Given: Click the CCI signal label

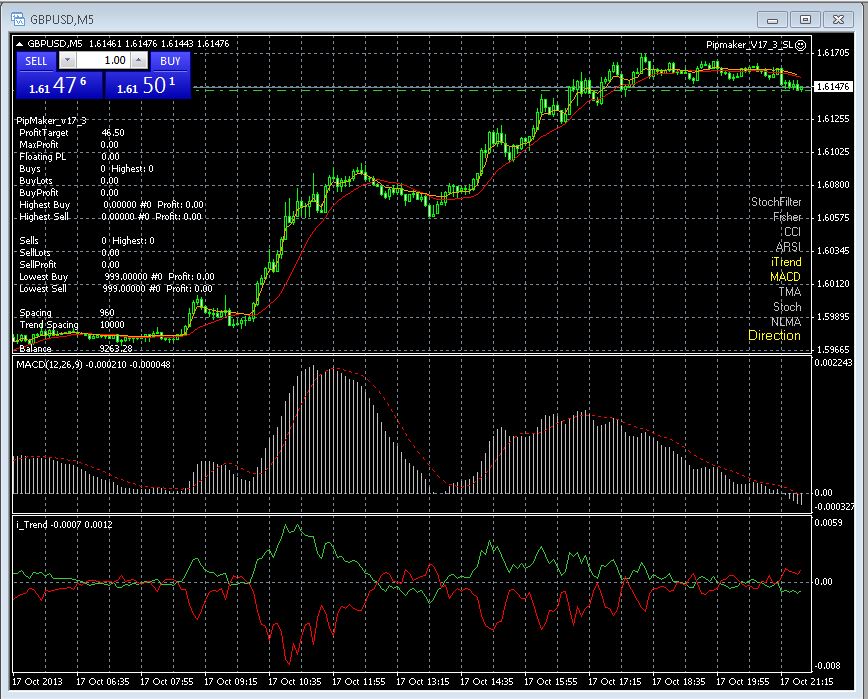Looking at the screenshot, I should (793, 232).
